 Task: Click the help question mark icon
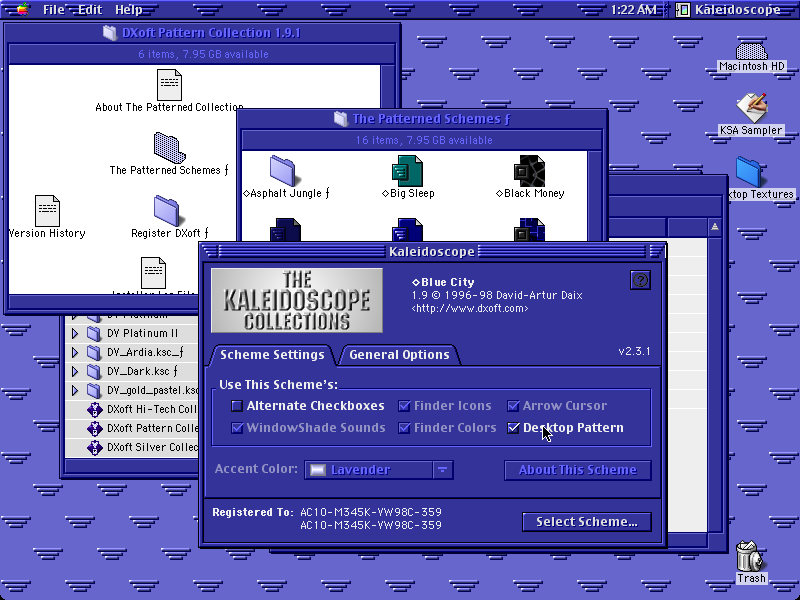640,280
